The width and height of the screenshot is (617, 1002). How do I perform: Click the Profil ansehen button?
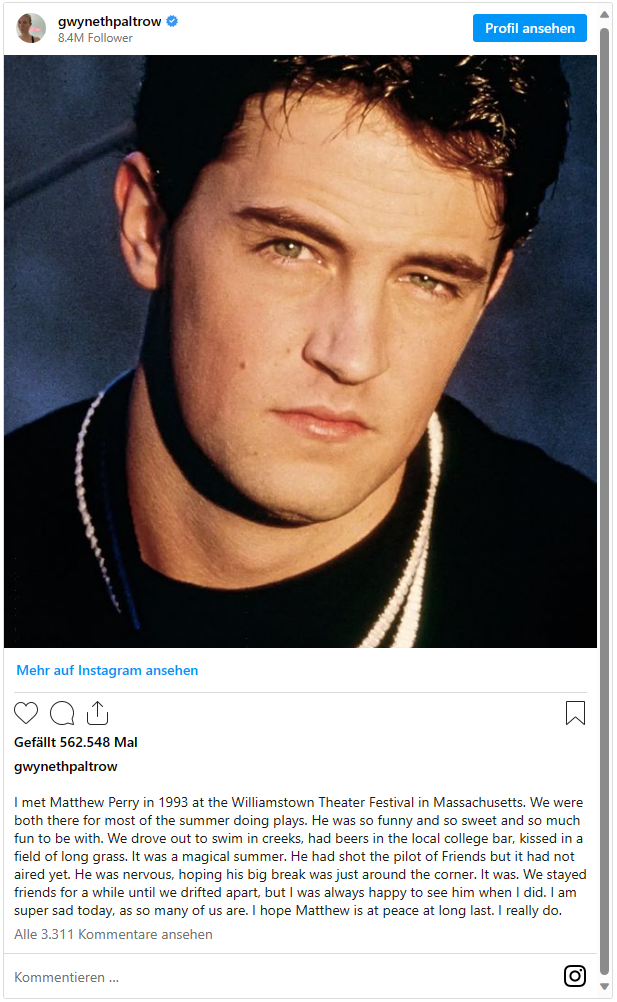pyautogui.click(x=529, y=28)
